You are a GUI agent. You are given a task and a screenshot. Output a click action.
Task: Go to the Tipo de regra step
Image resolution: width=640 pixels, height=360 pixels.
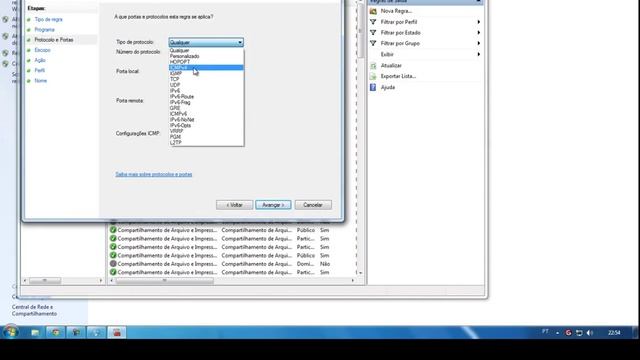pos(48,20)
